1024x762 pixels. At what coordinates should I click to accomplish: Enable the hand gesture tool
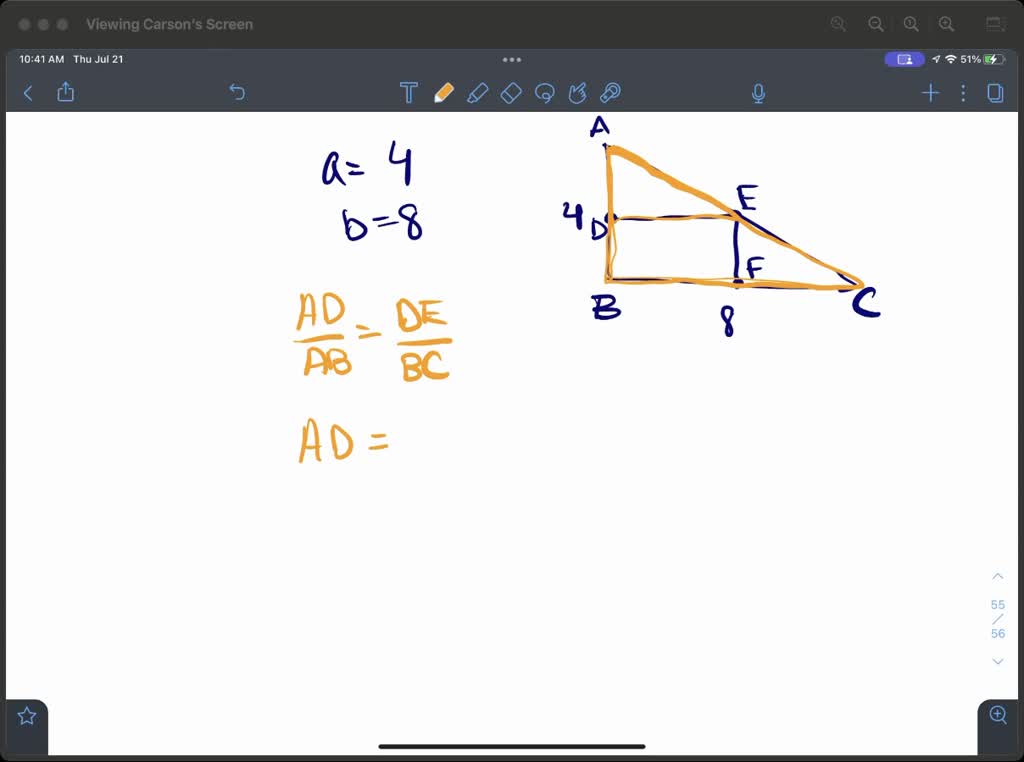(x=578, y=92)
